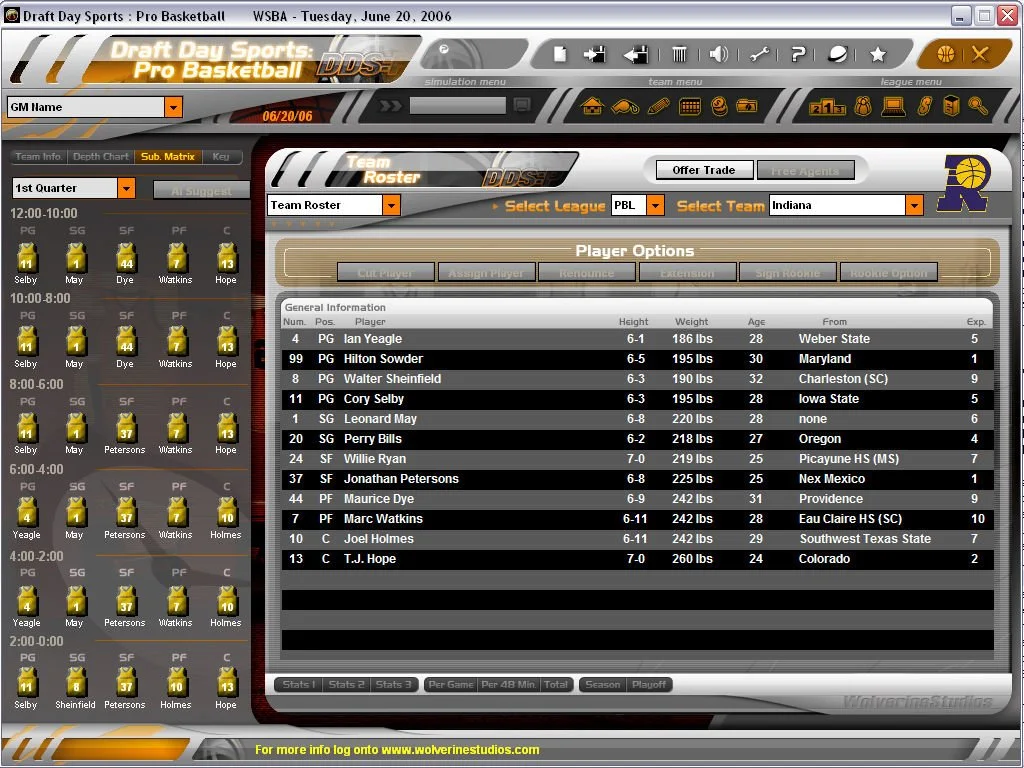The height and width of the screenshot is (768, 1024).
Task: Click the coach's whistle icon
Action: pyautogui.click(x=625, y=106)
